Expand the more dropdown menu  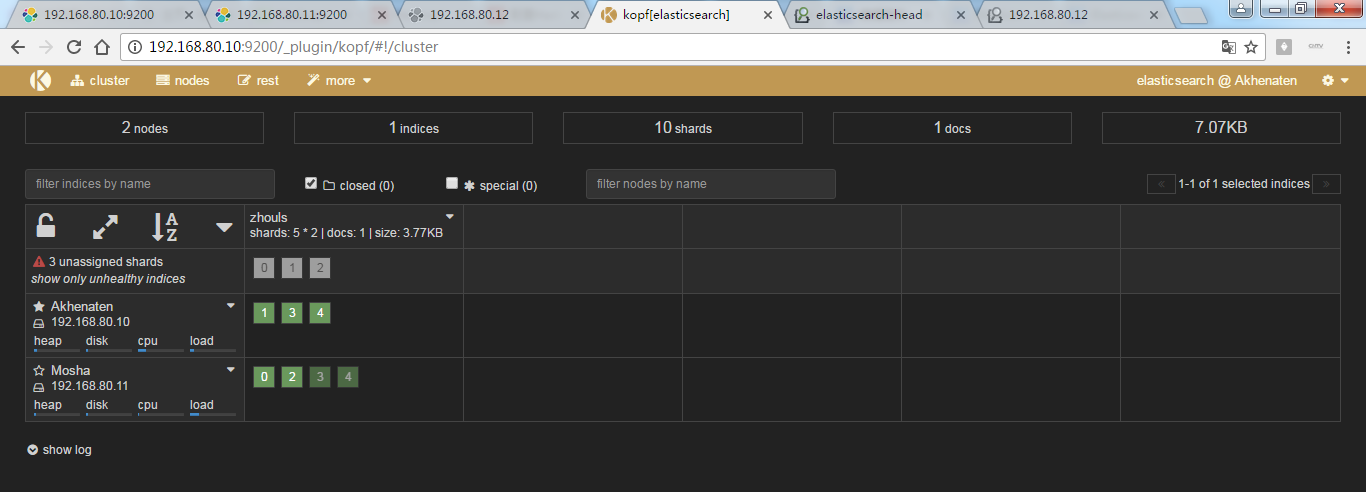[339, 80]
